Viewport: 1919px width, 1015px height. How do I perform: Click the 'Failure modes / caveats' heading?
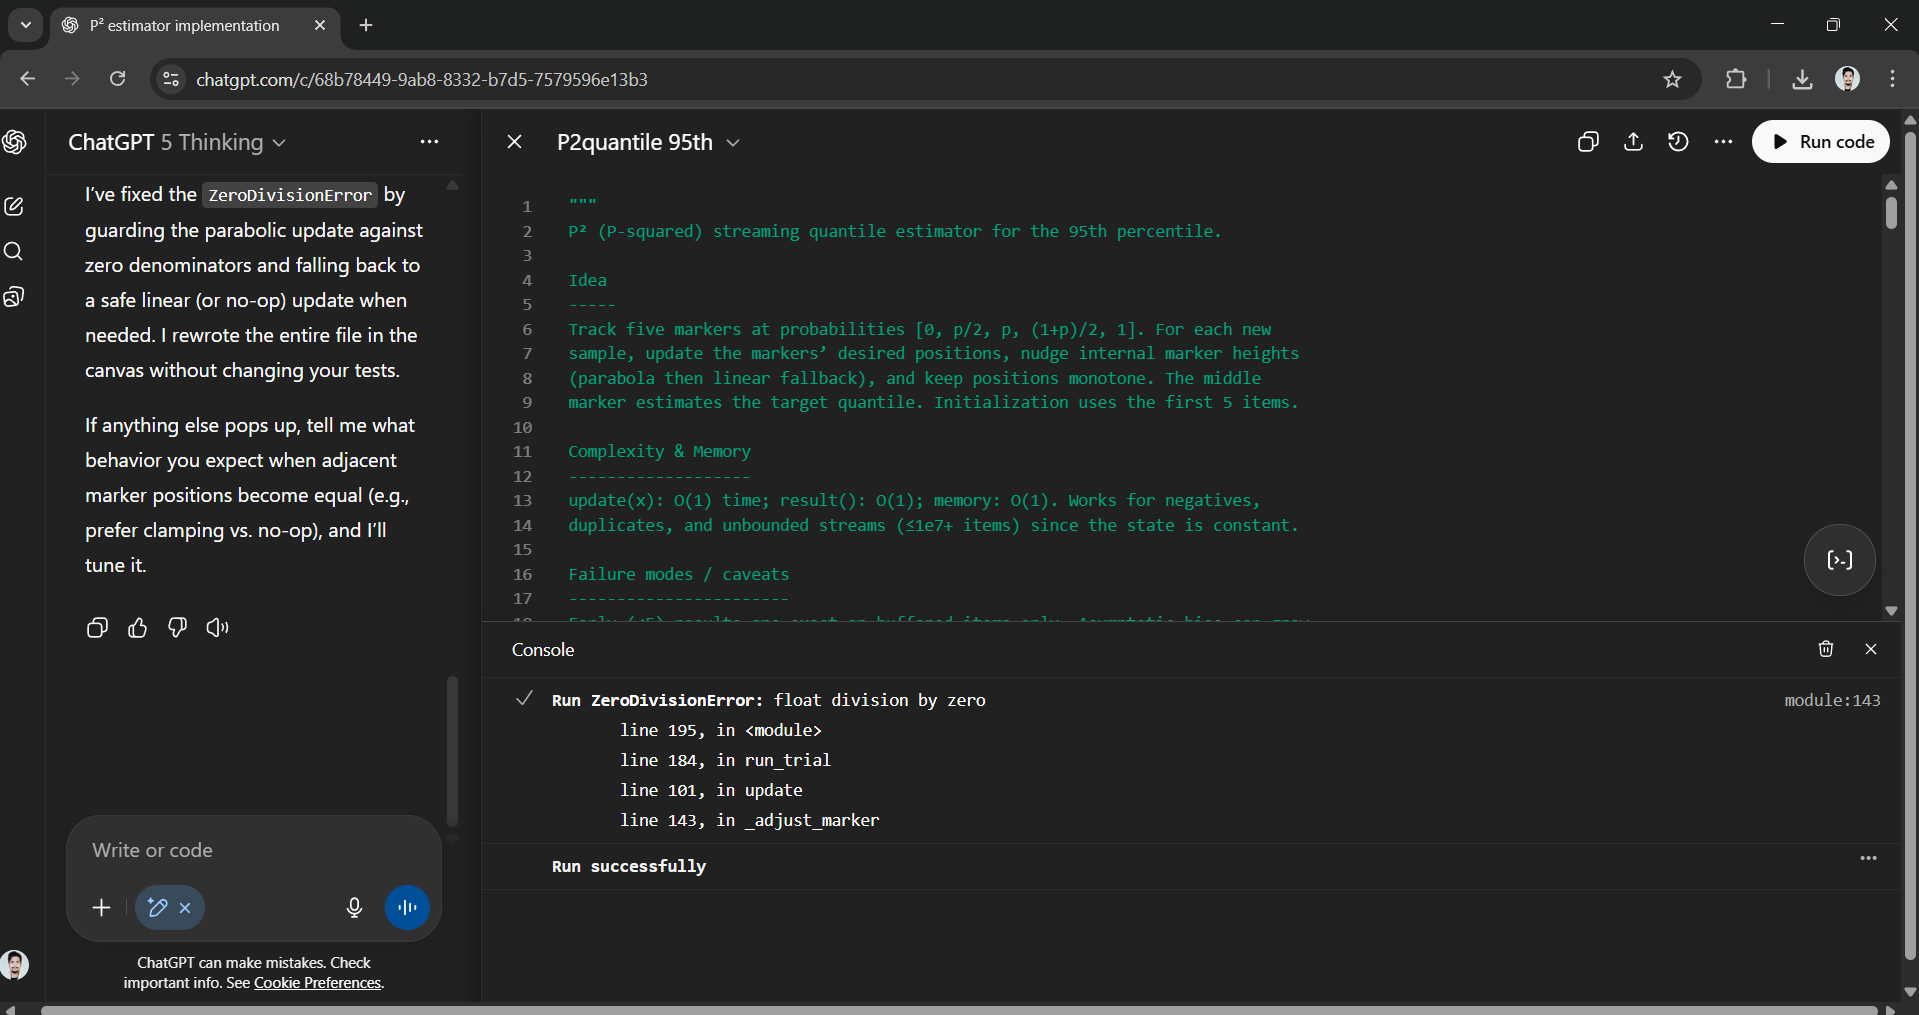(679, 574)
